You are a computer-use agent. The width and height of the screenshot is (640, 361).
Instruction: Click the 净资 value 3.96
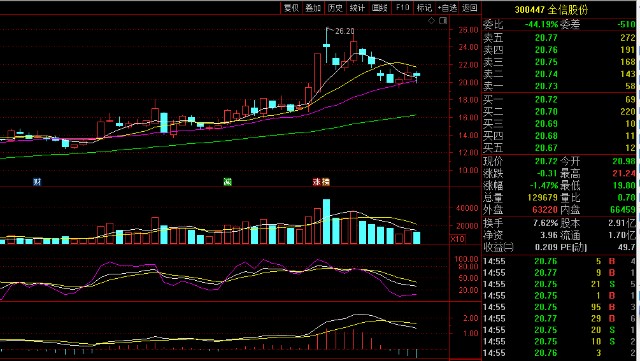[549, 235]
